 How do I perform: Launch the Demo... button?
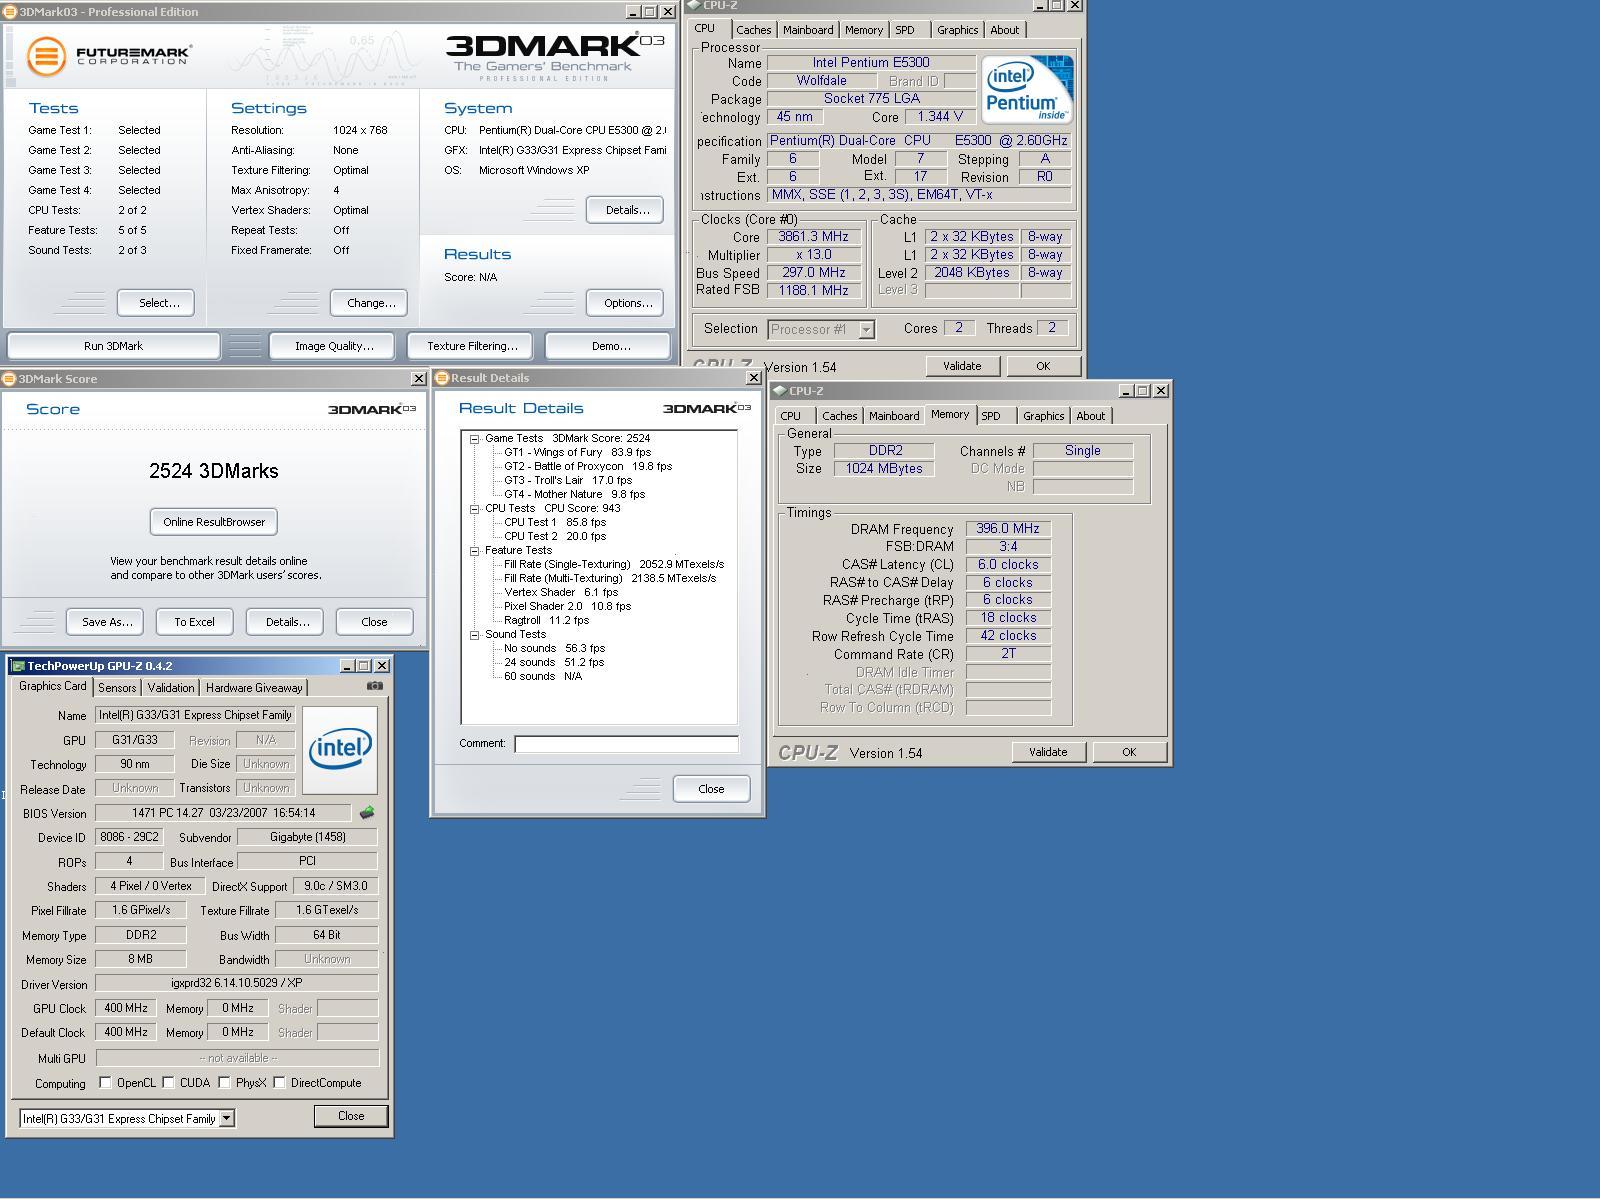608,346
